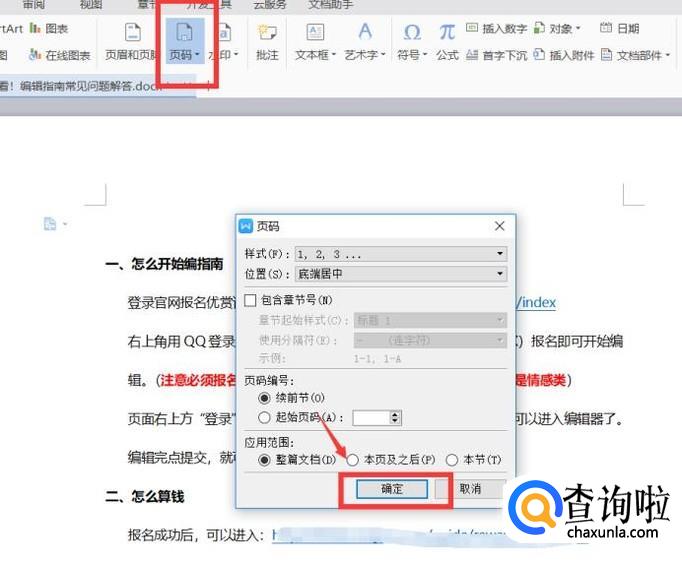Choose 本节 apply range
The height and width of the screenshot is (563, 682).
452,460
